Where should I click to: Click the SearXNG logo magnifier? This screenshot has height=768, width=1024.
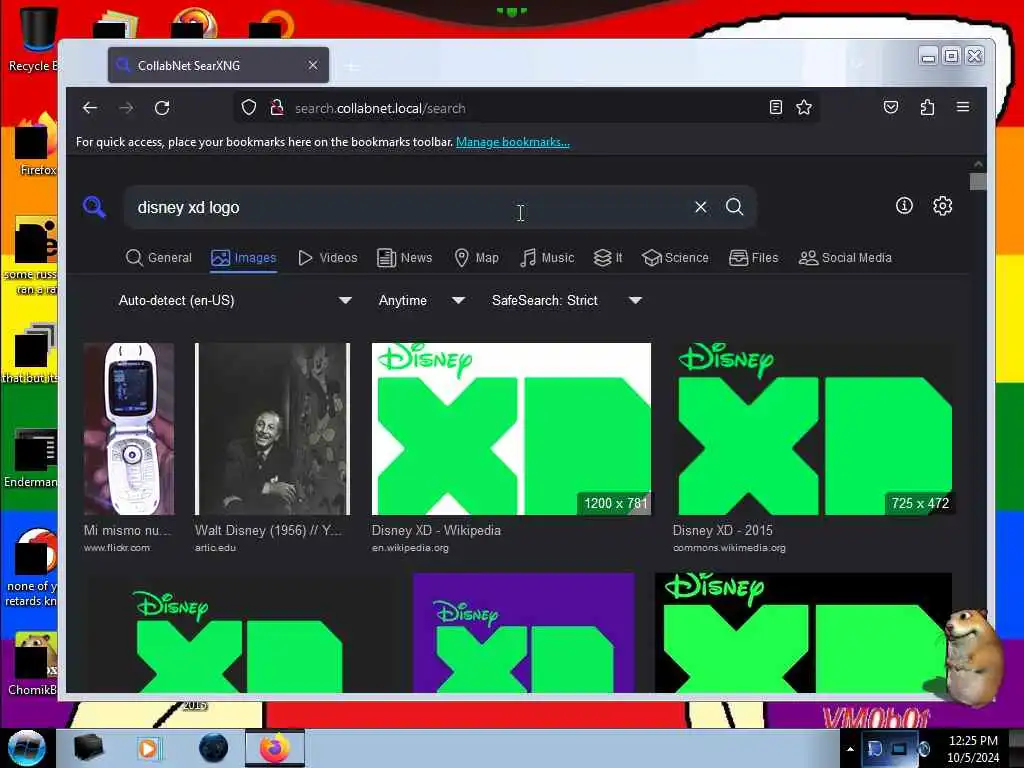95,207
